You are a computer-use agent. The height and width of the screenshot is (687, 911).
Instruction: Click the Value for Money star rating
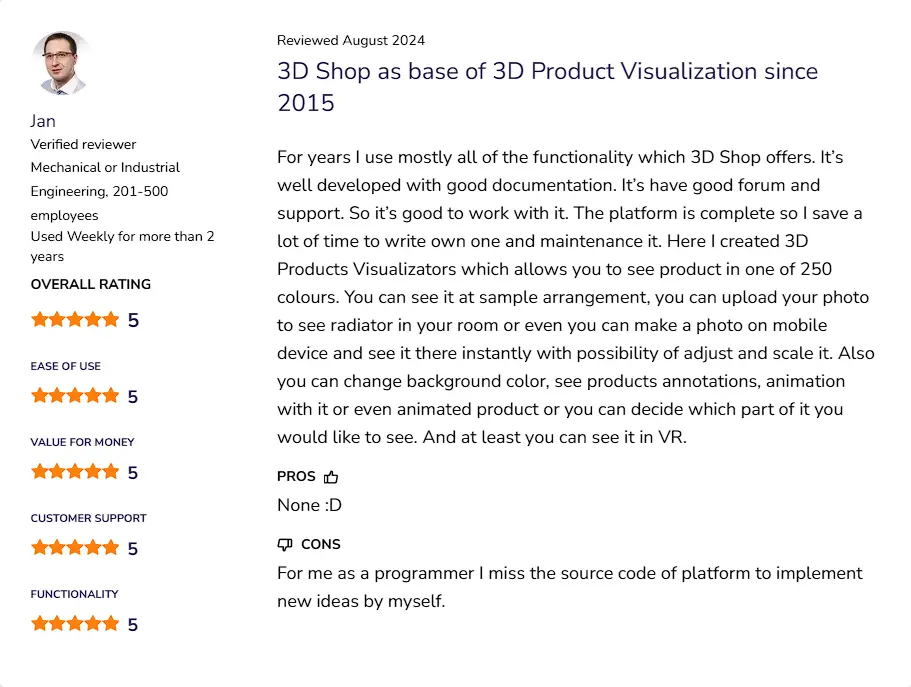75,472
